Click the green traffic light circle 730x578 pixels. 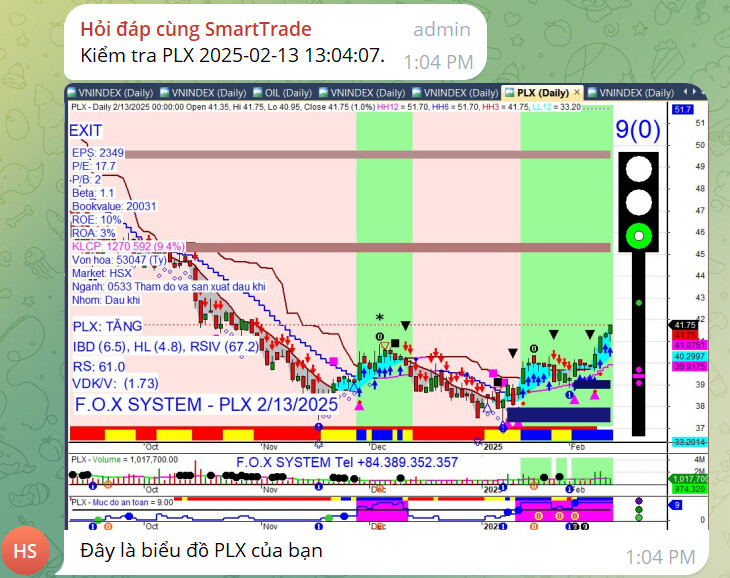(x=639, y=236)
